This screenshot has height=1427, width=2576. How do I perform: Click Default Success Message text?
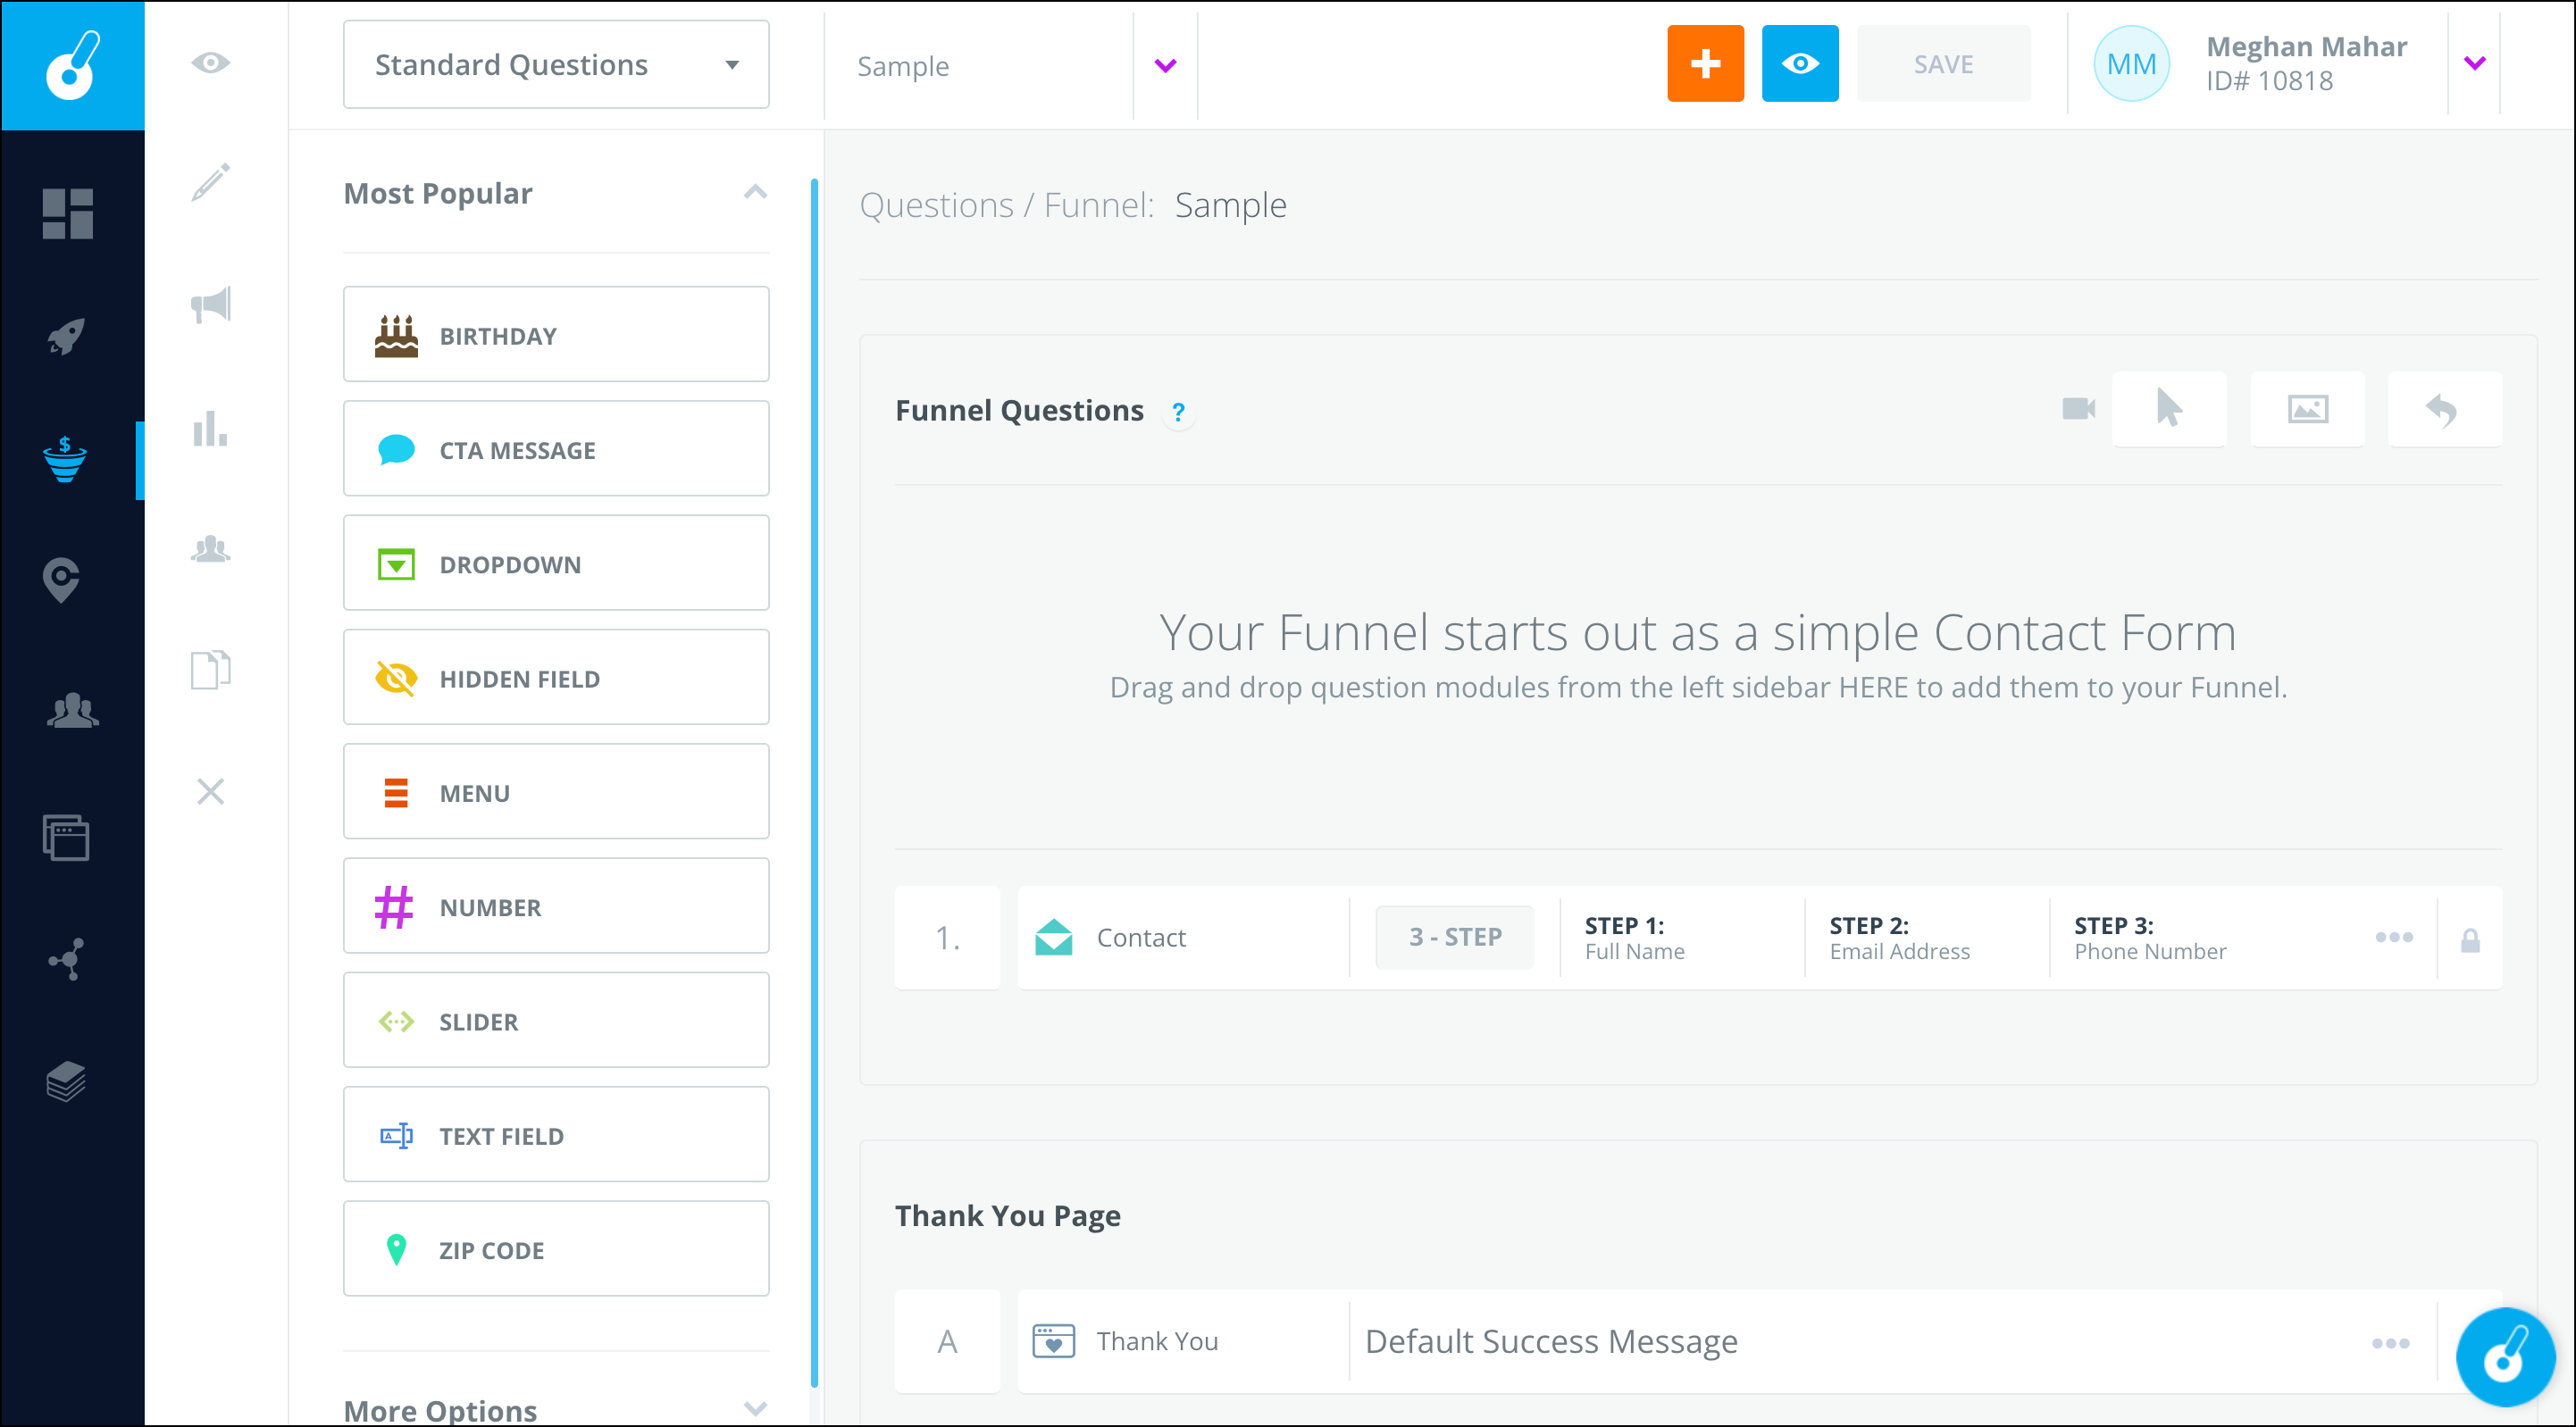pos(1551,1341)
